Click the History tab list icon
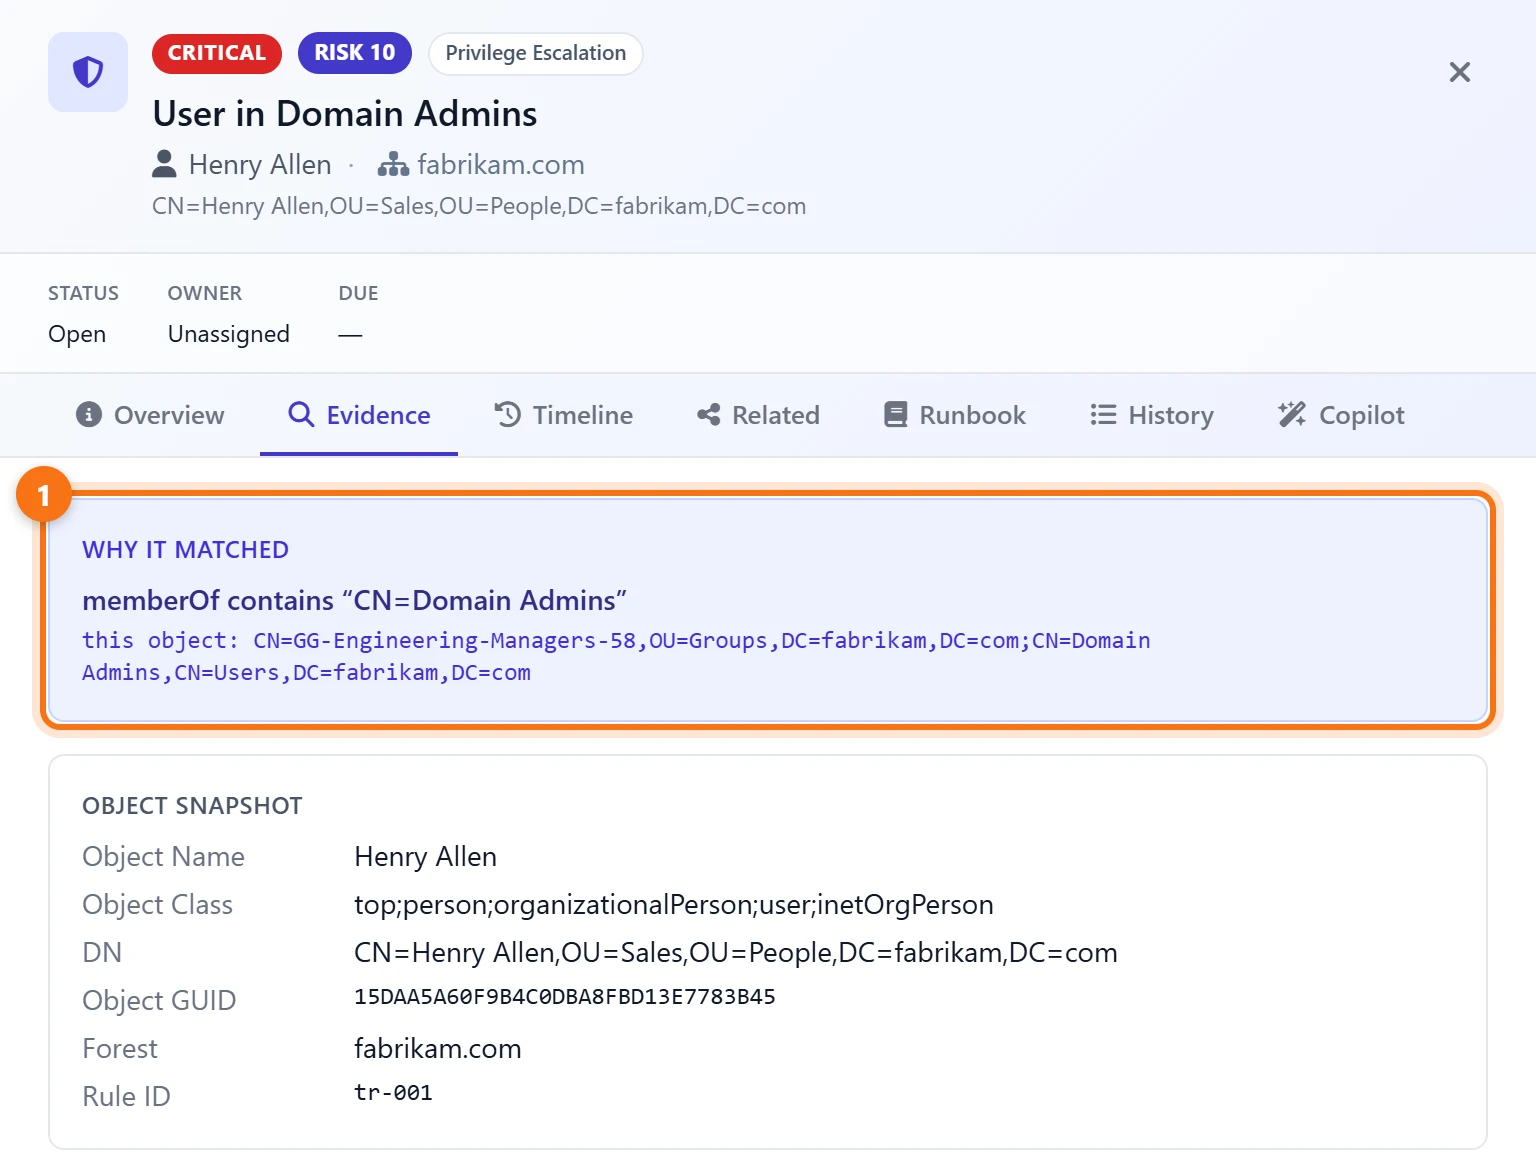The height and width of the screenshot is (1162, 1536). pyautogui.click(x=1103, y=414)
